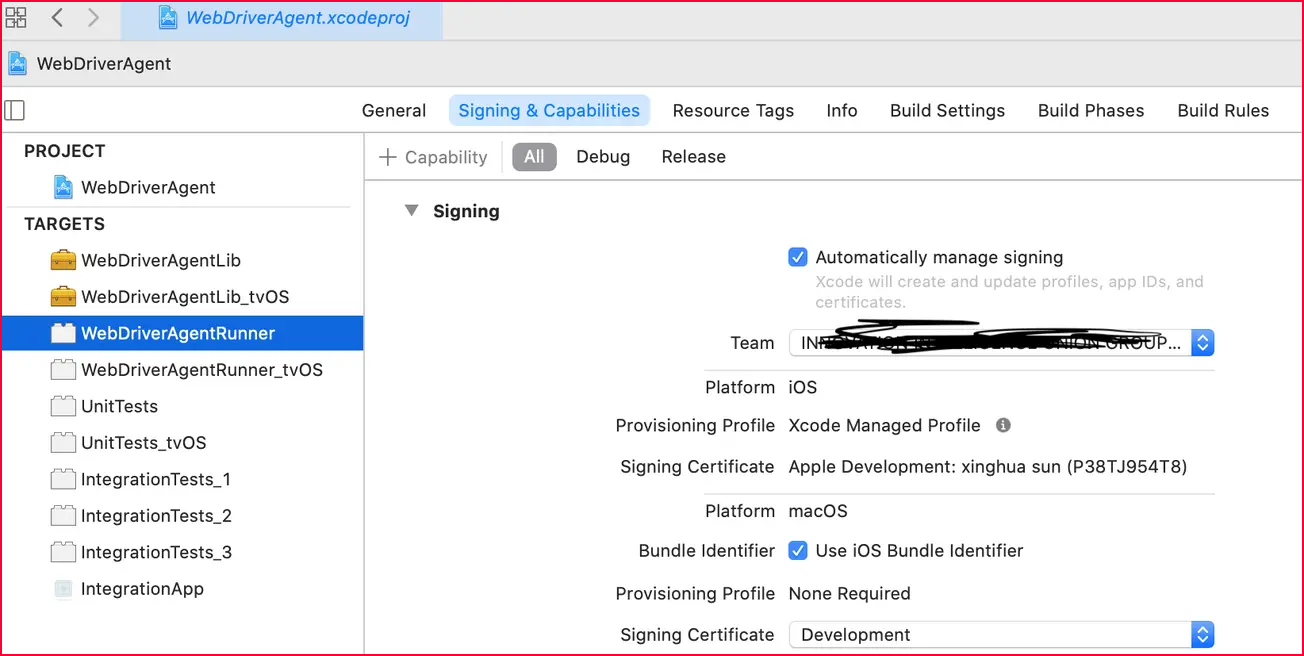Open the Info tab
The image size is (1304, 656).
click(842, 111)
